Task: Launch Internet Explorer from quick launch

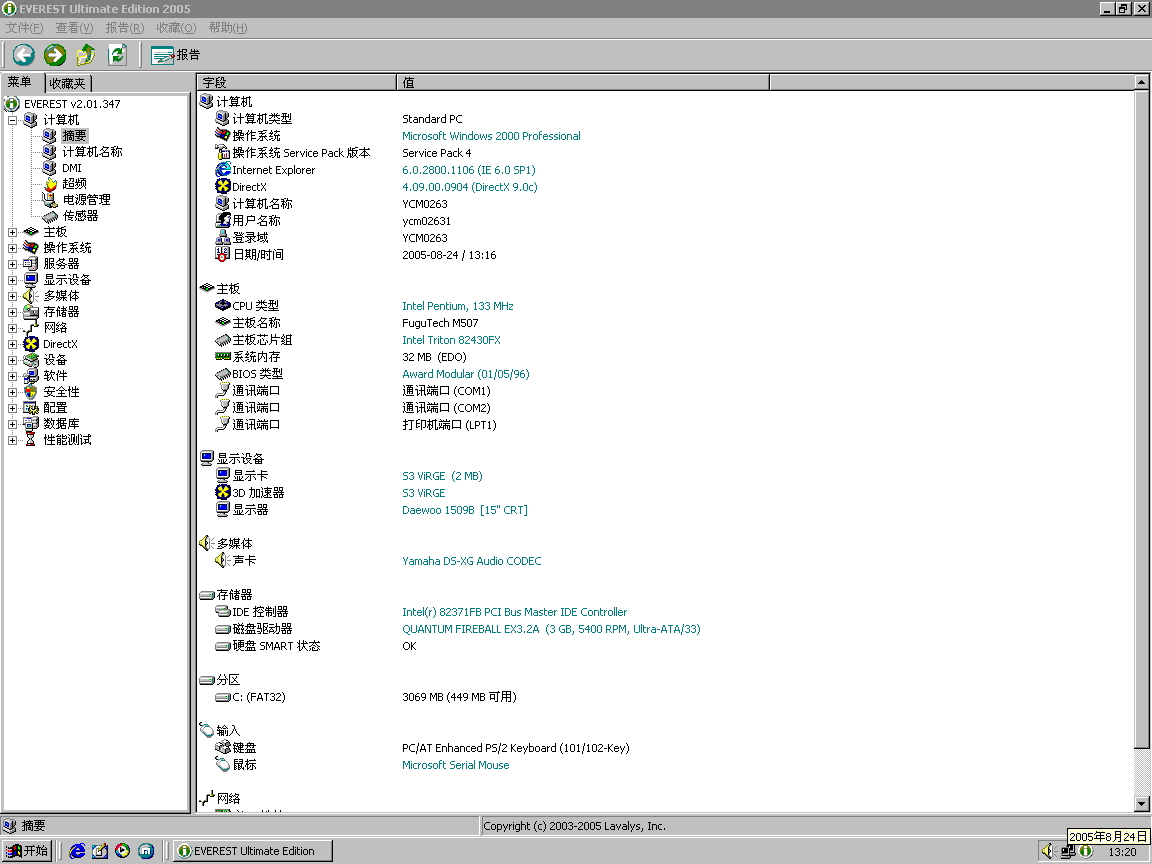Action: coord(76,851)
